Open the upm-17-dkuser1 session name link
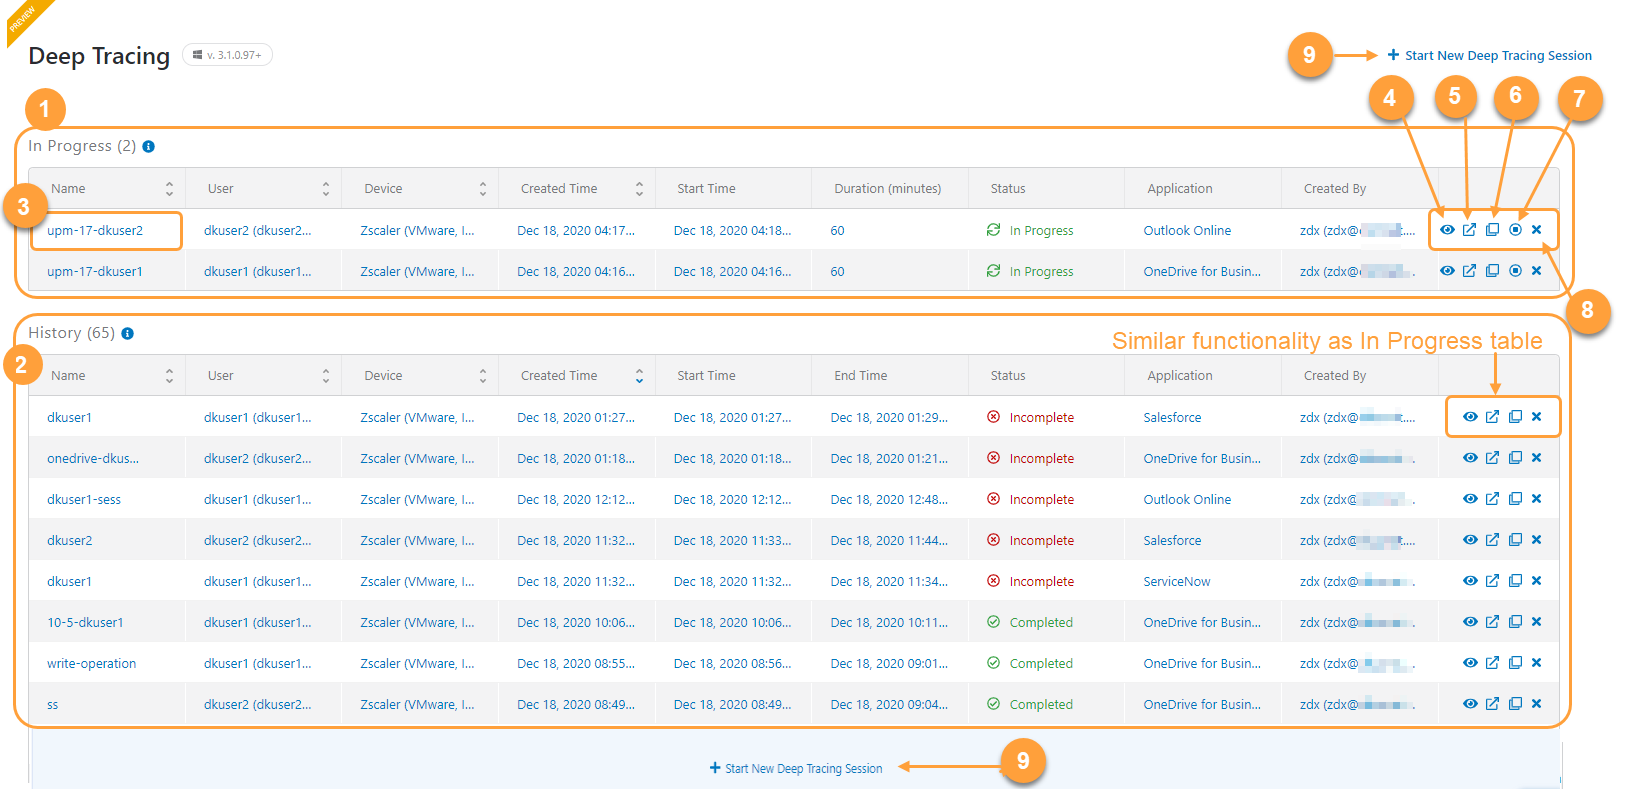This screenshot has height=789, width=1641. pos(95,271)
